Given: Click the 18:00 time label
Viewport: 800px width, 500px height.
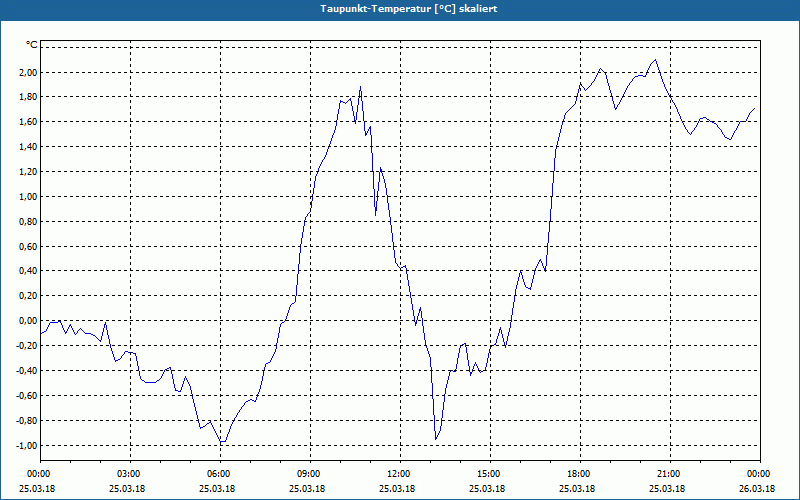Looking at the screenshot, I should [580, 474].
